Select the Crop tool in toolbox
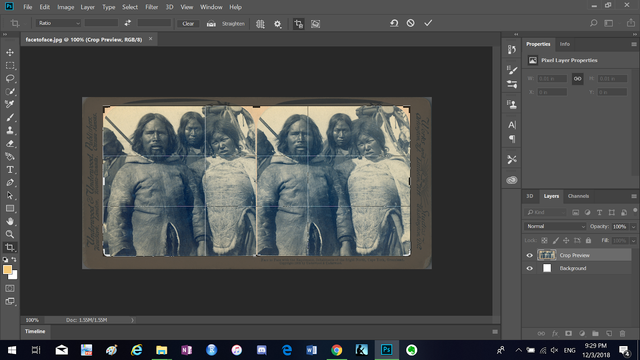 (x=10, y=247)
